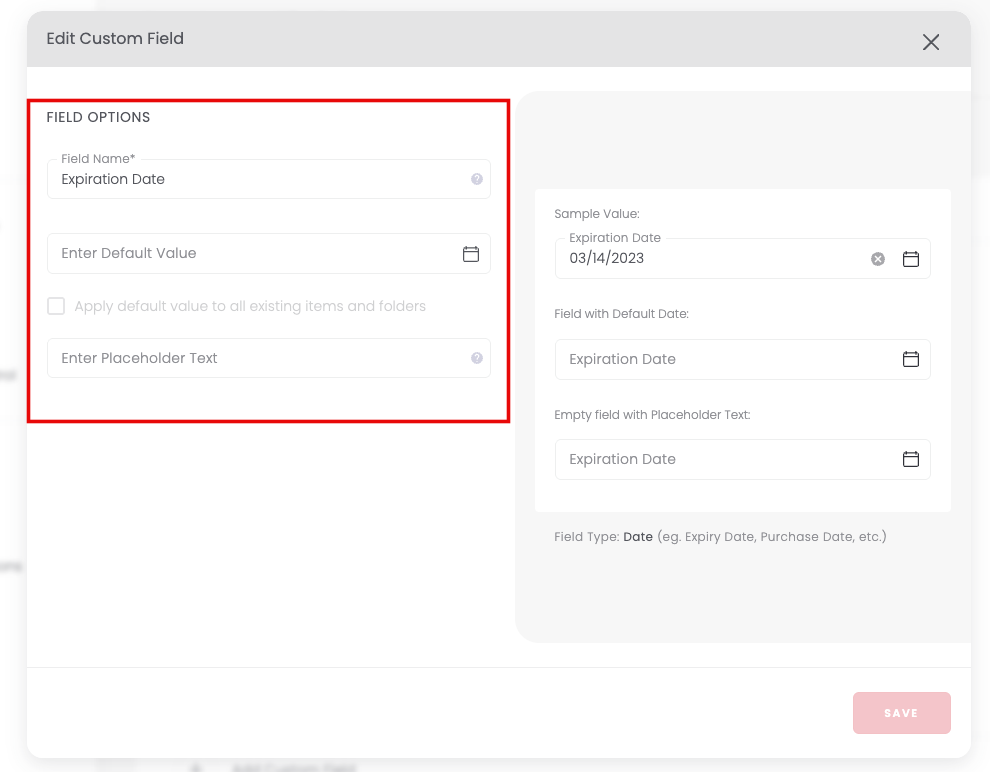The width and height of the screenshot is (990, 772).
Task: Click the Sample Value date field 03/14/2023
Action: [742, 259]
